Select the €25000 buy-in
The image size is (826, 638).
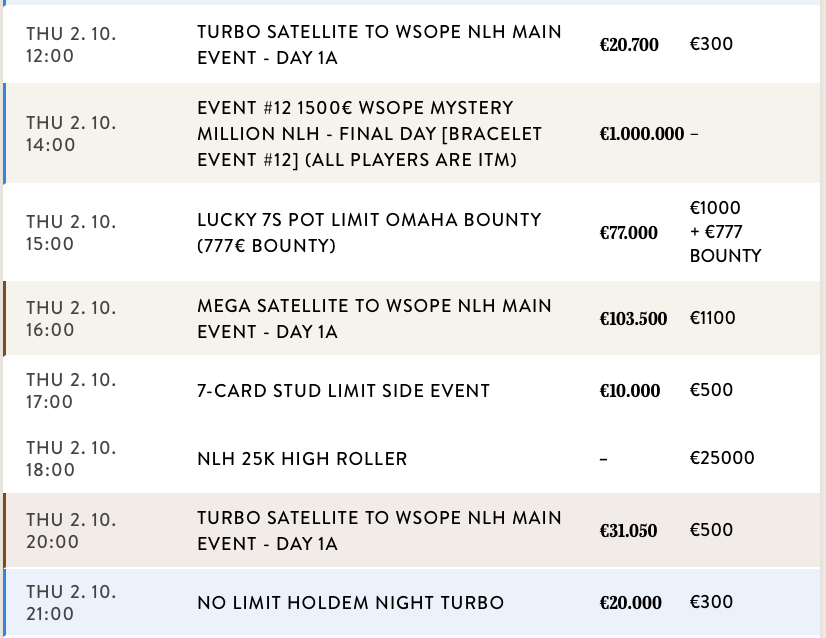coord(722,459)
